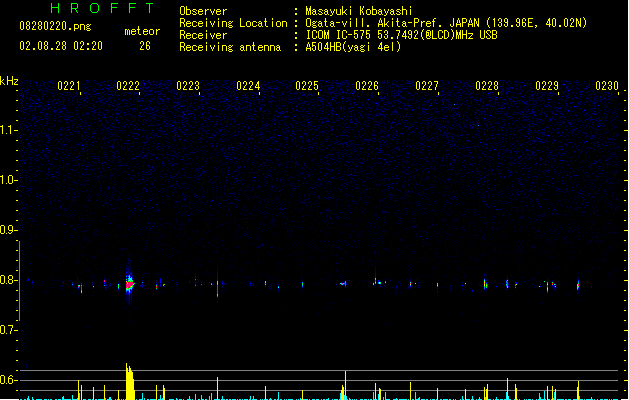The image size is (629, 400).
Task: Click the 0223 time marker
Action: pos(188,86)
